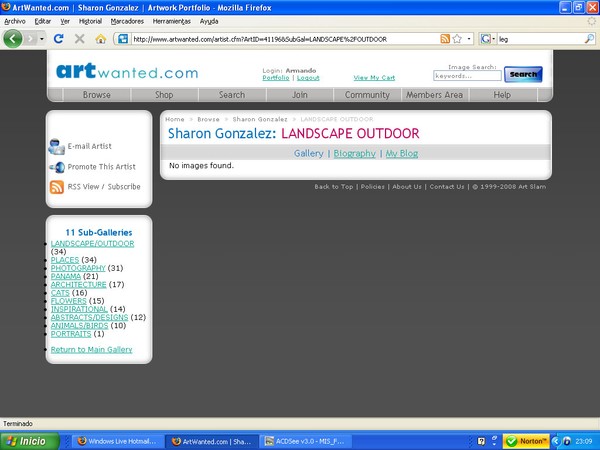Click the site identity icon in address bar
Image resolution: width=600 pixels, height=450 pixels.
pyautogui.click(x=123, y=39)
